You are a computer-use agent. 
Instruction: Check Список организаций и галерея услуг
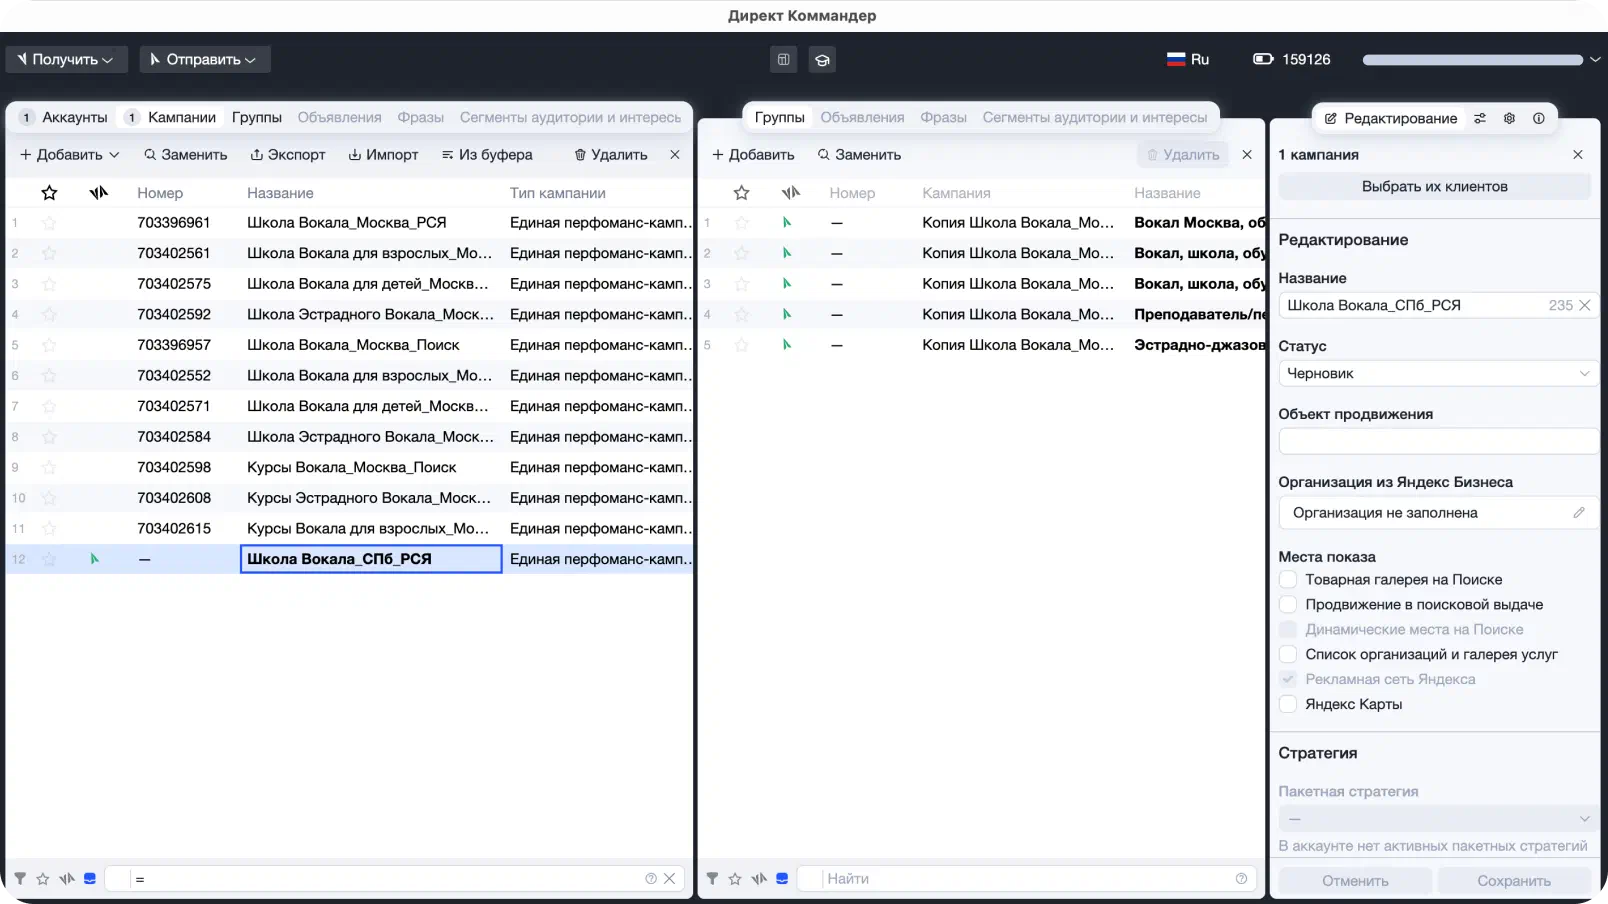1288,655
